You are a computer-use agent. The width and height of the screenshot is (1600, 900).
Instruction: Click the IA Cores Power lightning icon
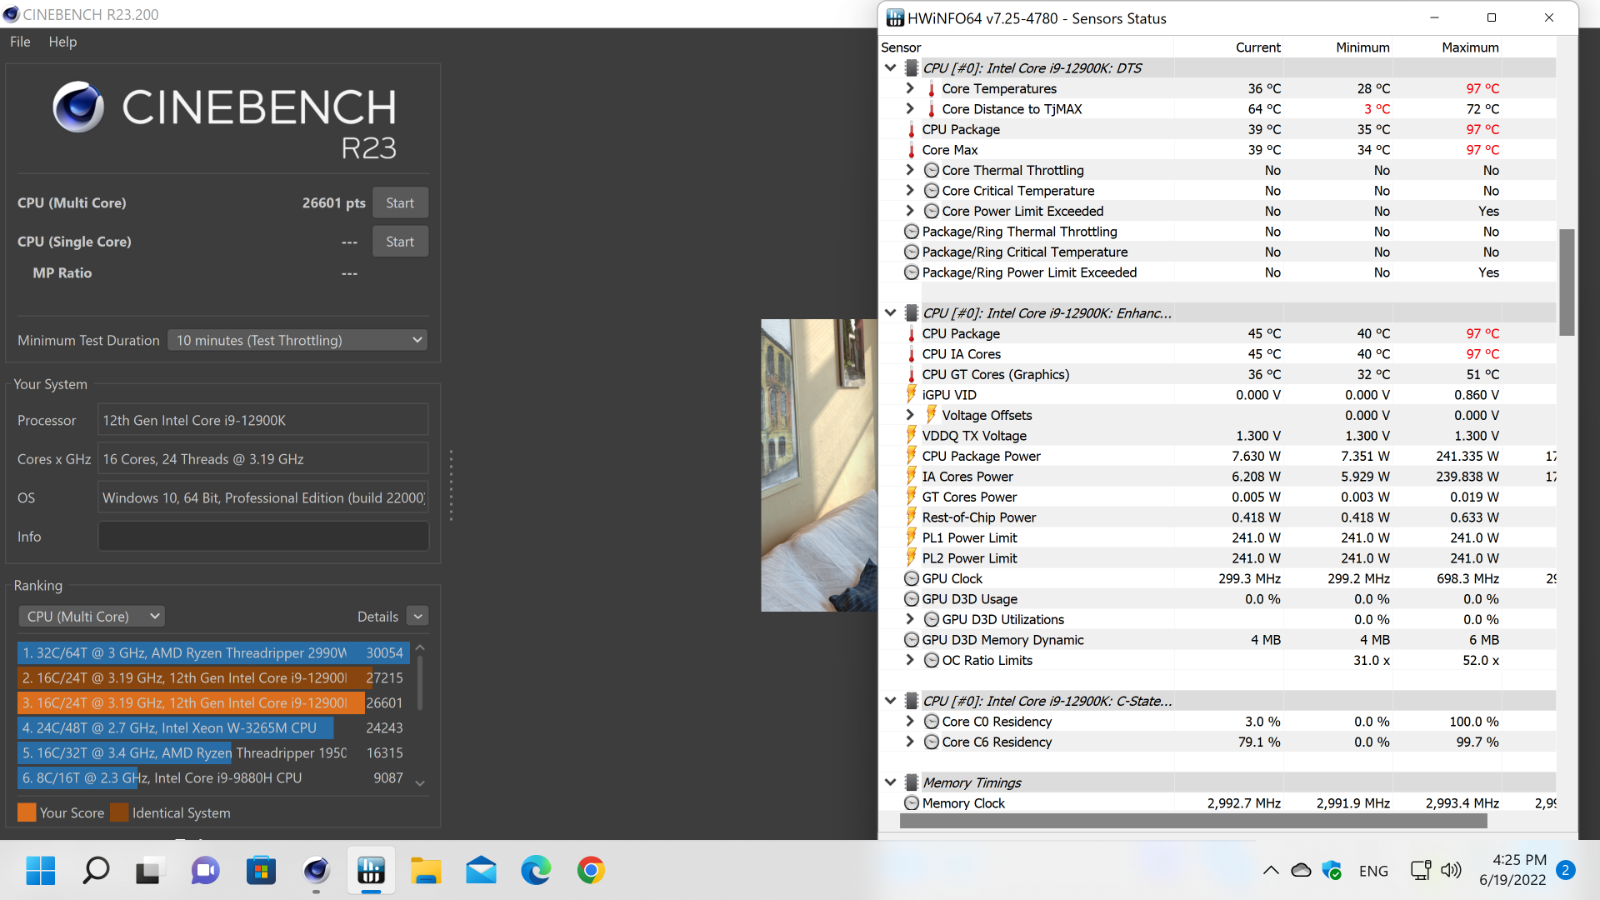pos(911,476)
